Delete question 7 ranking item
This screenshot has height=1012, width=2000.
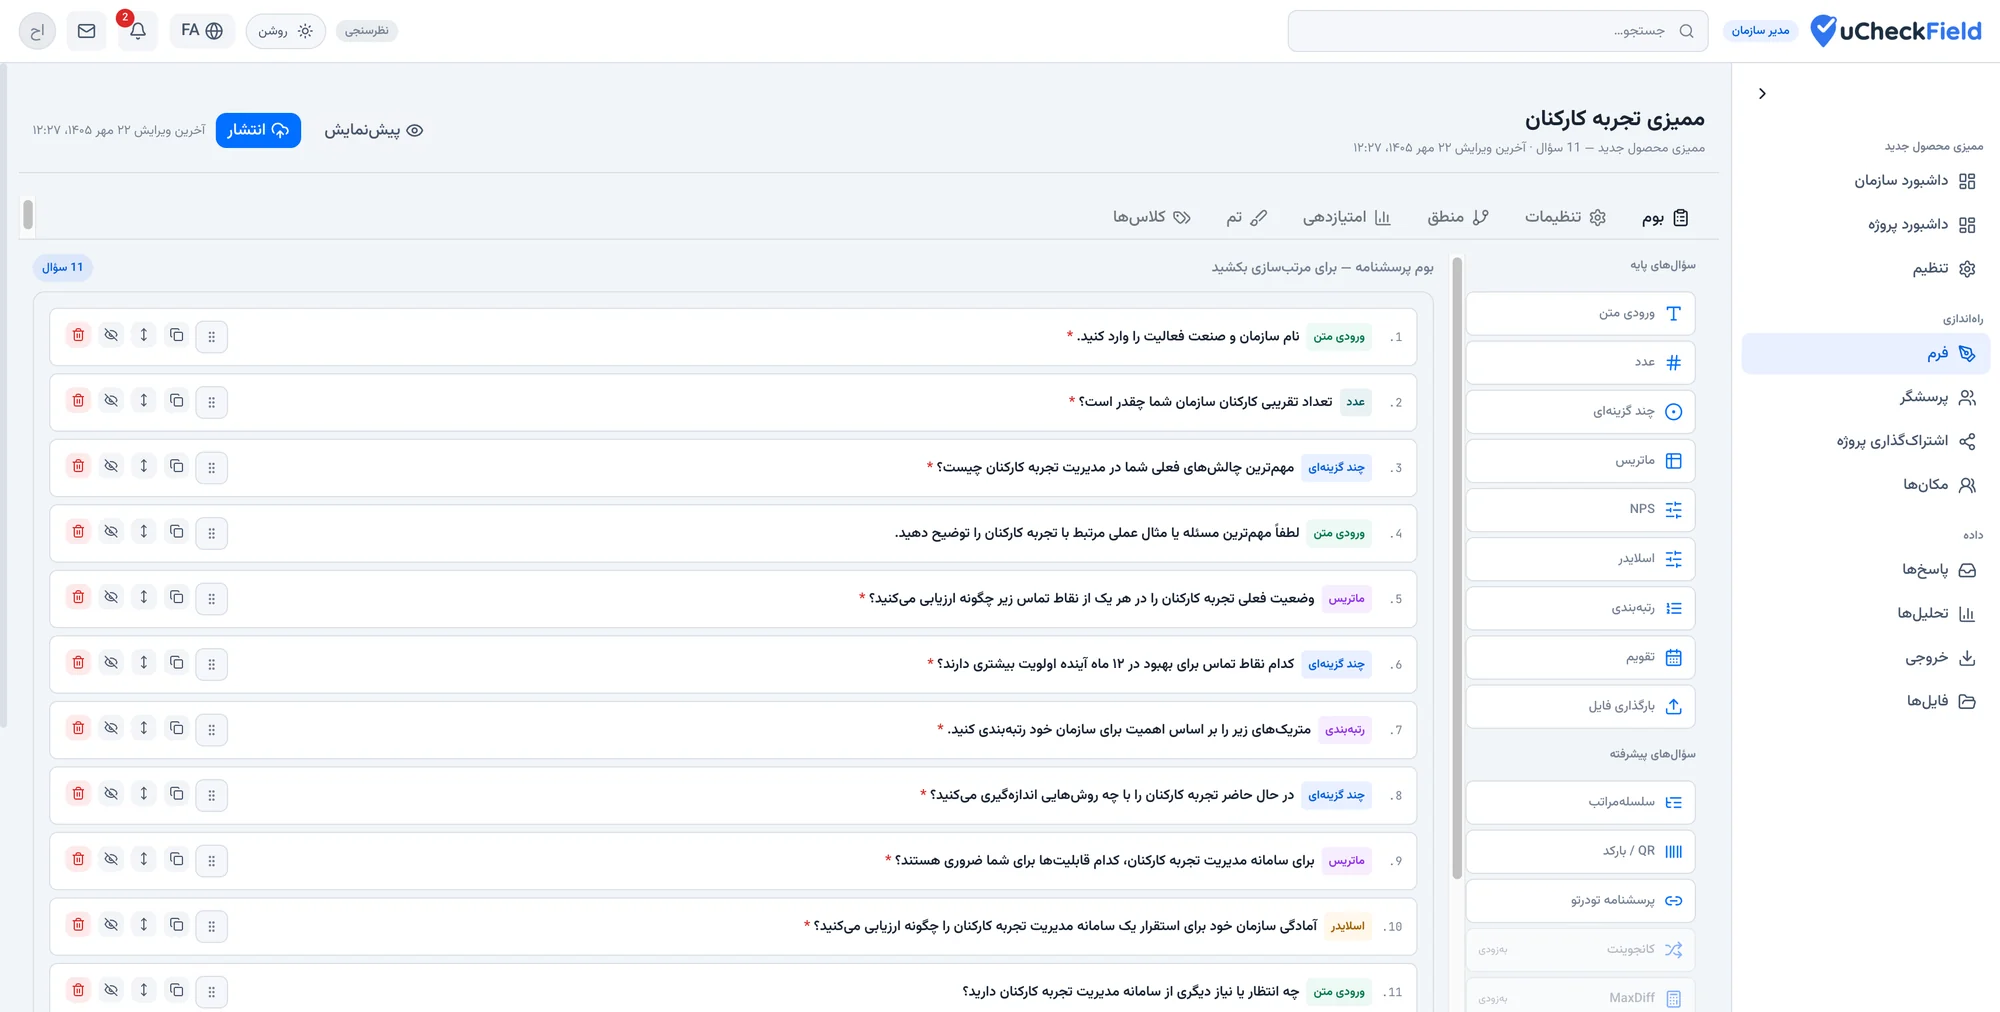click(78, 728)
